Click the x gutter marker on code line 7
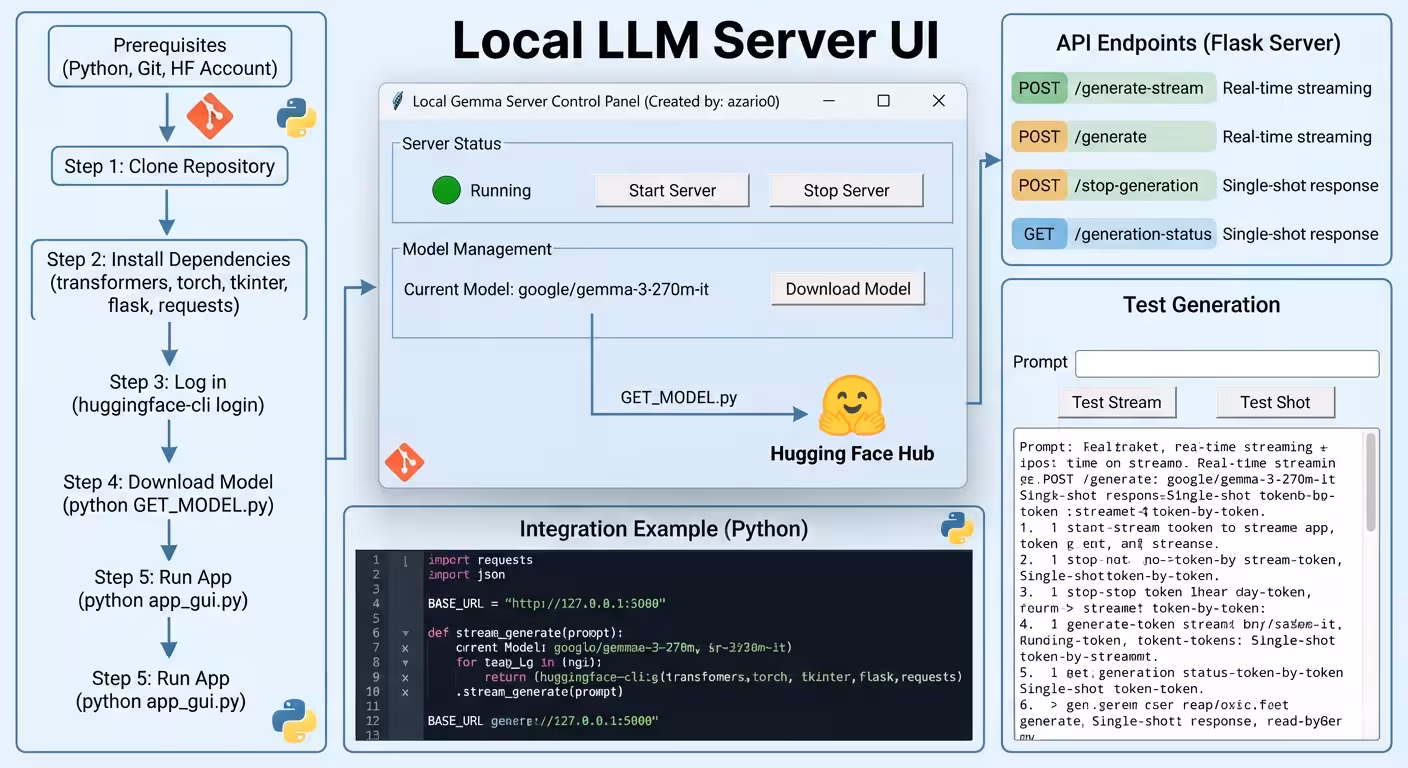 tap(405, 648)
